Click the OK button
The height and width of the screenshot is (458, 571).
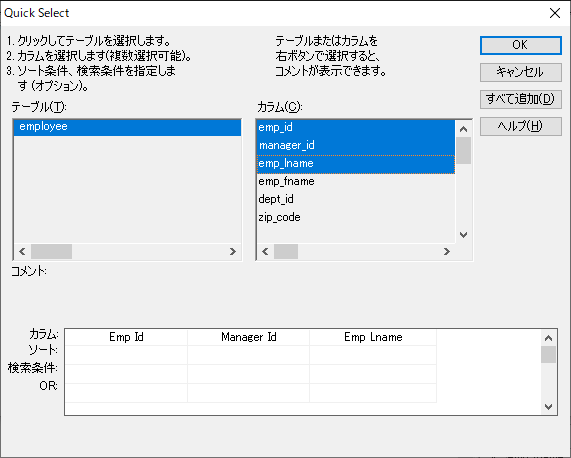pyautogui.click(x=520, y=45)
